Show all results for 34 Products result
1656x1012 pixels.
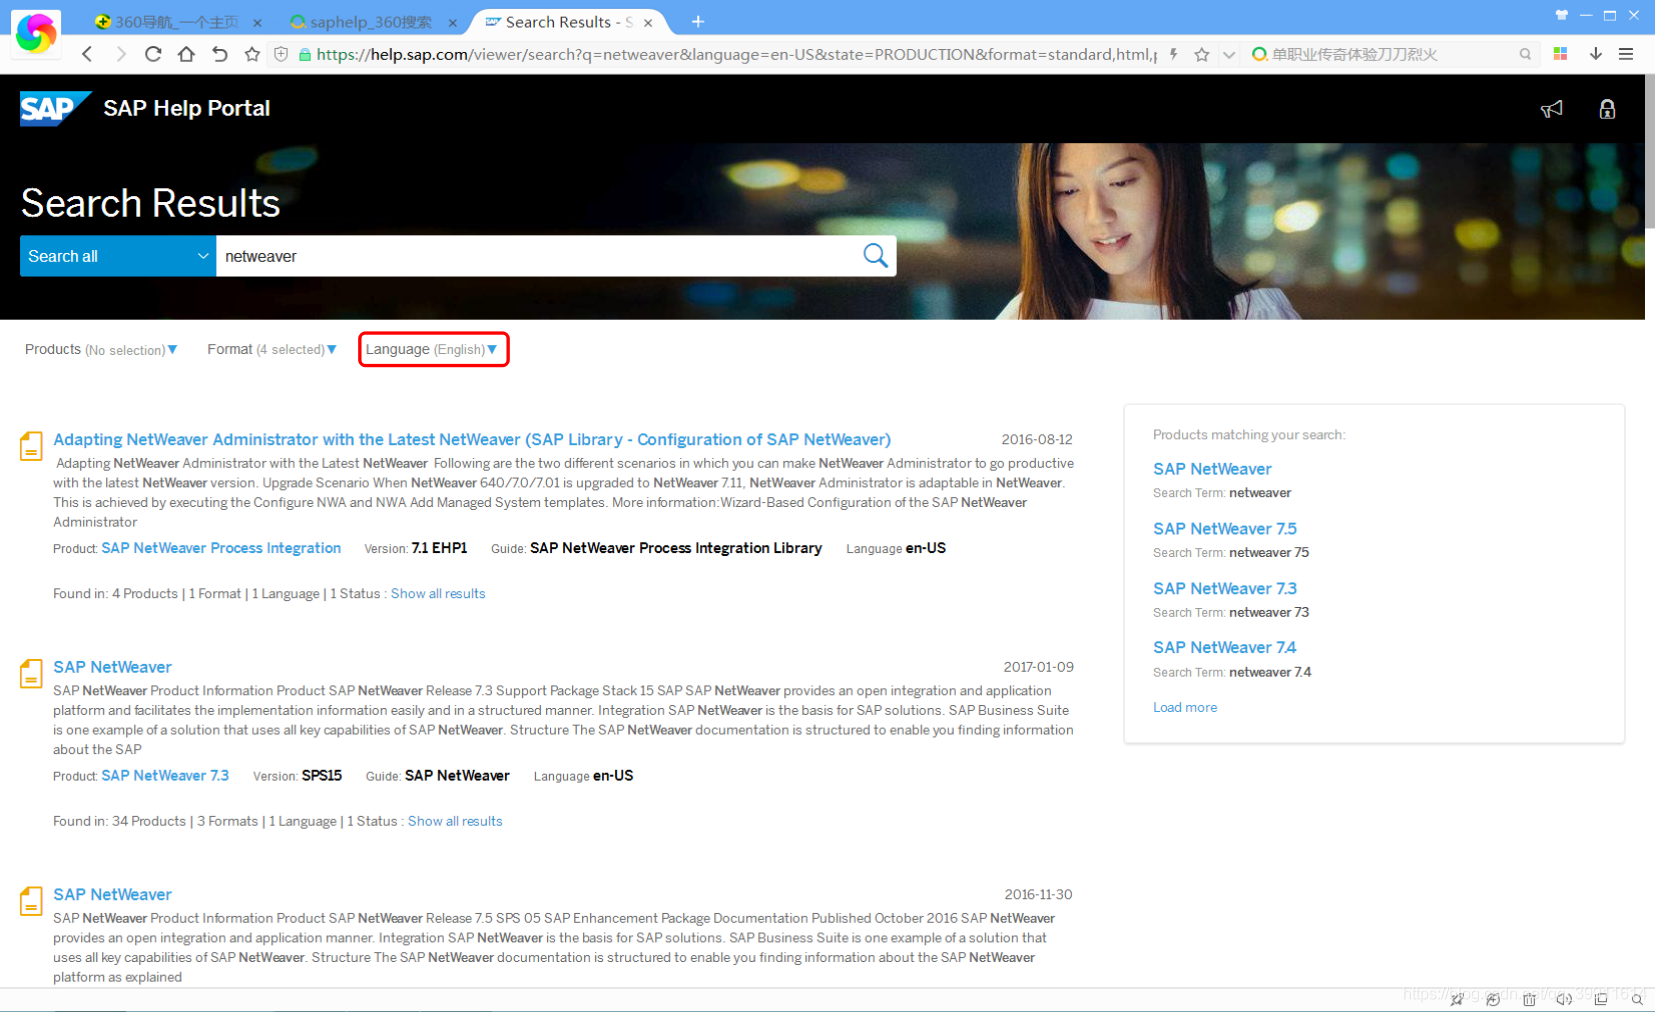pos(455,821)
